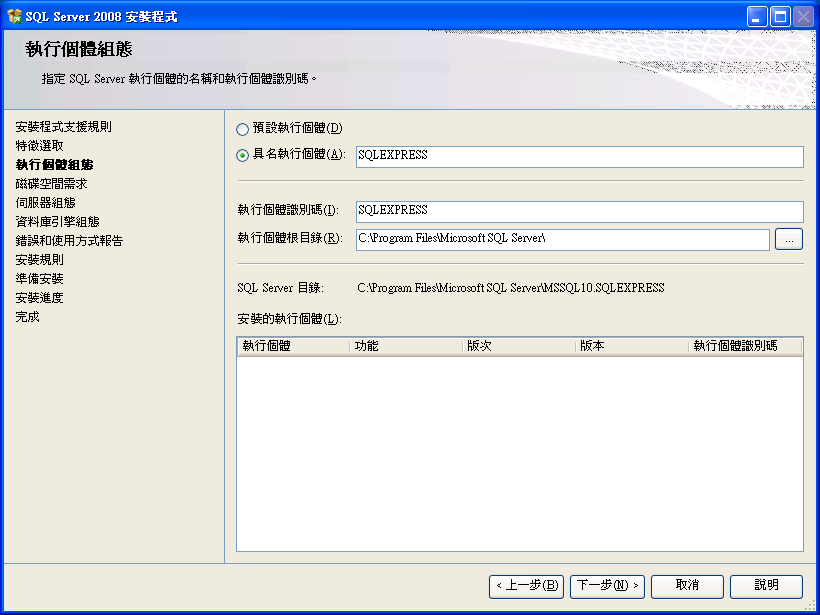820x615 pixels.
Task: Minimize the setup window
Action: tap(756, 17)
